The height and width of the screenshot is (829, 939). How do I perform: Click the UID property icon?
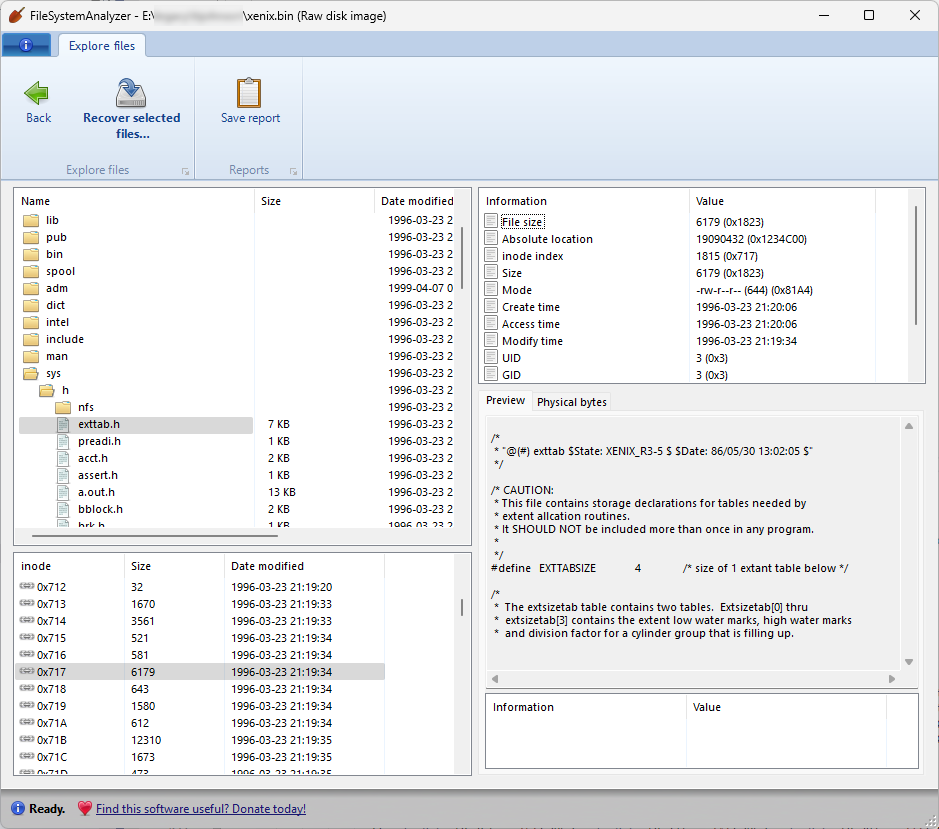click(491, 358)
